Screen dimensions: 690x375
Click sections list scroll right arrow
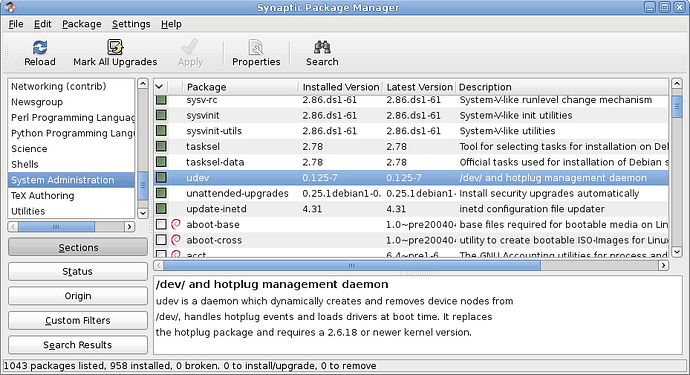click(x=129, y=227)
